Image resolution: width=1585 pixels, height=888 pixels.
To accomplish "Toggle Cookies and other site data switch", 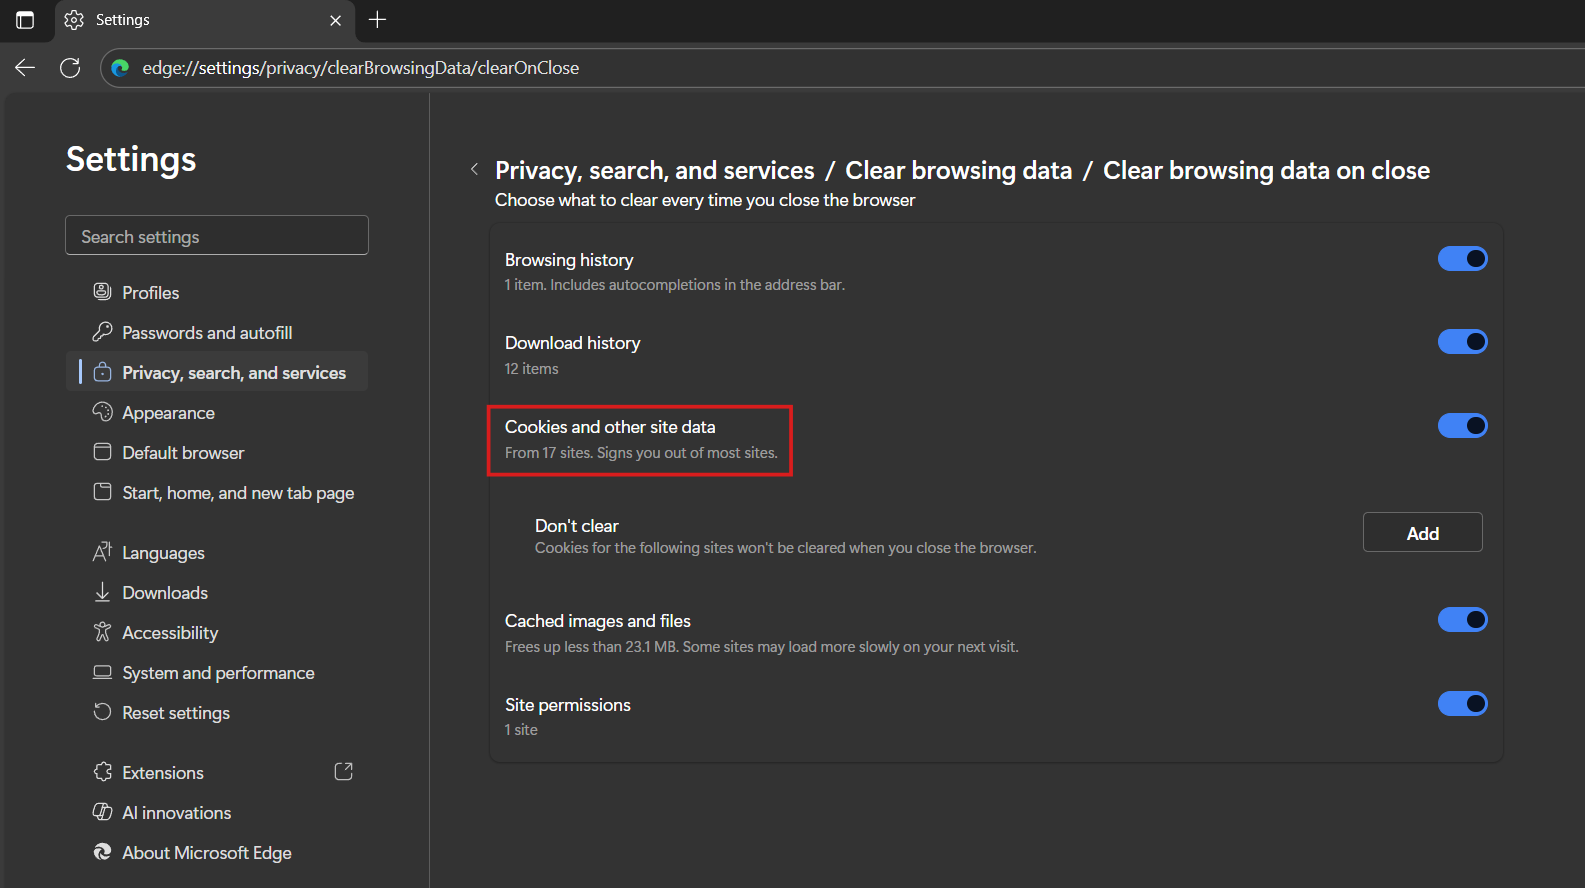I will [x=1462, y=426].
